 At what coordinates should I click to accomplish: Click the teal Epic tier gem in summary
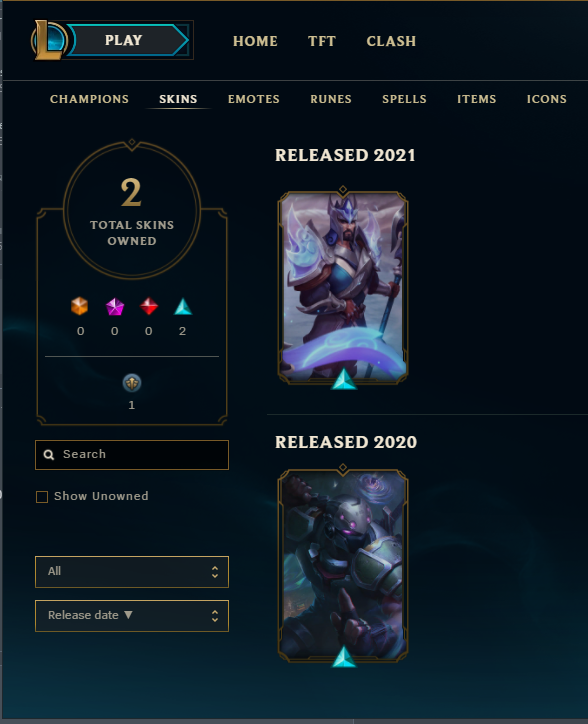183,307
